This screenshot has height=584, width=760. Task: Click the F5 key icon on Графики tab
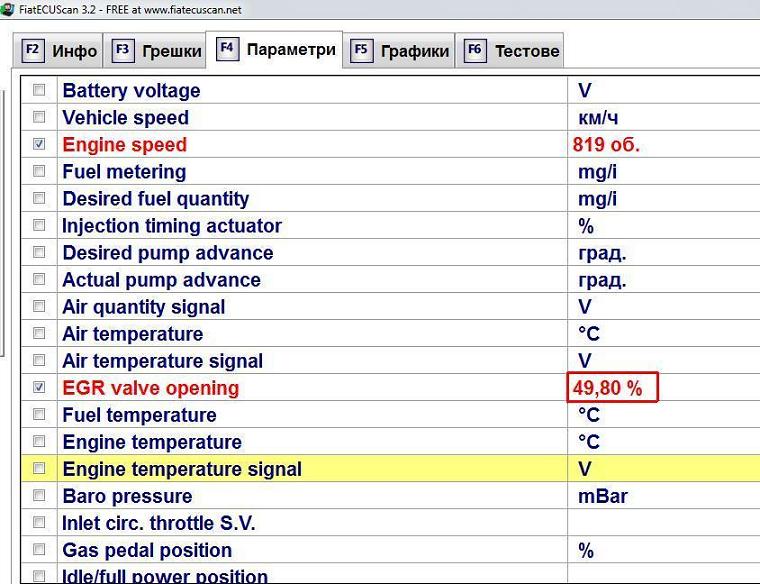(361, 50)
